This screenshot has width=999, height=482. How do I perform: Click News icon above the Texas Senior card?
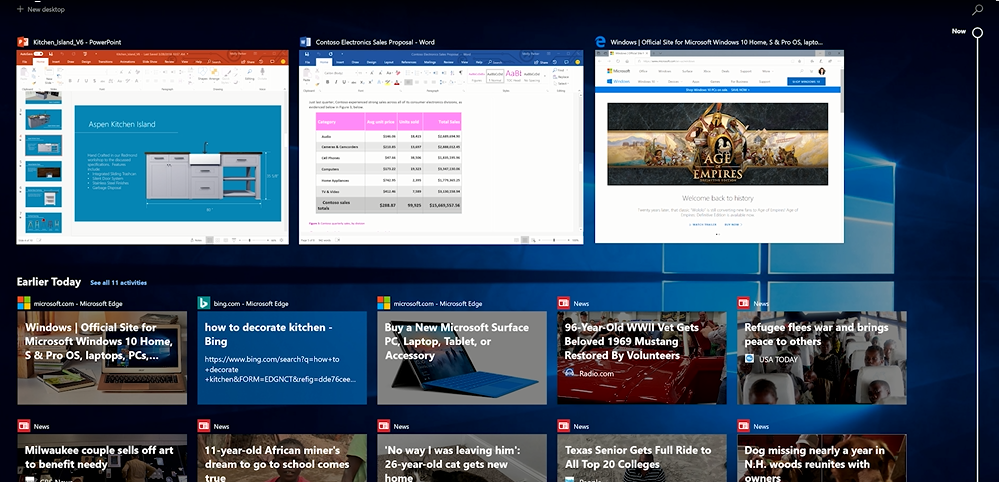[563, 426]
